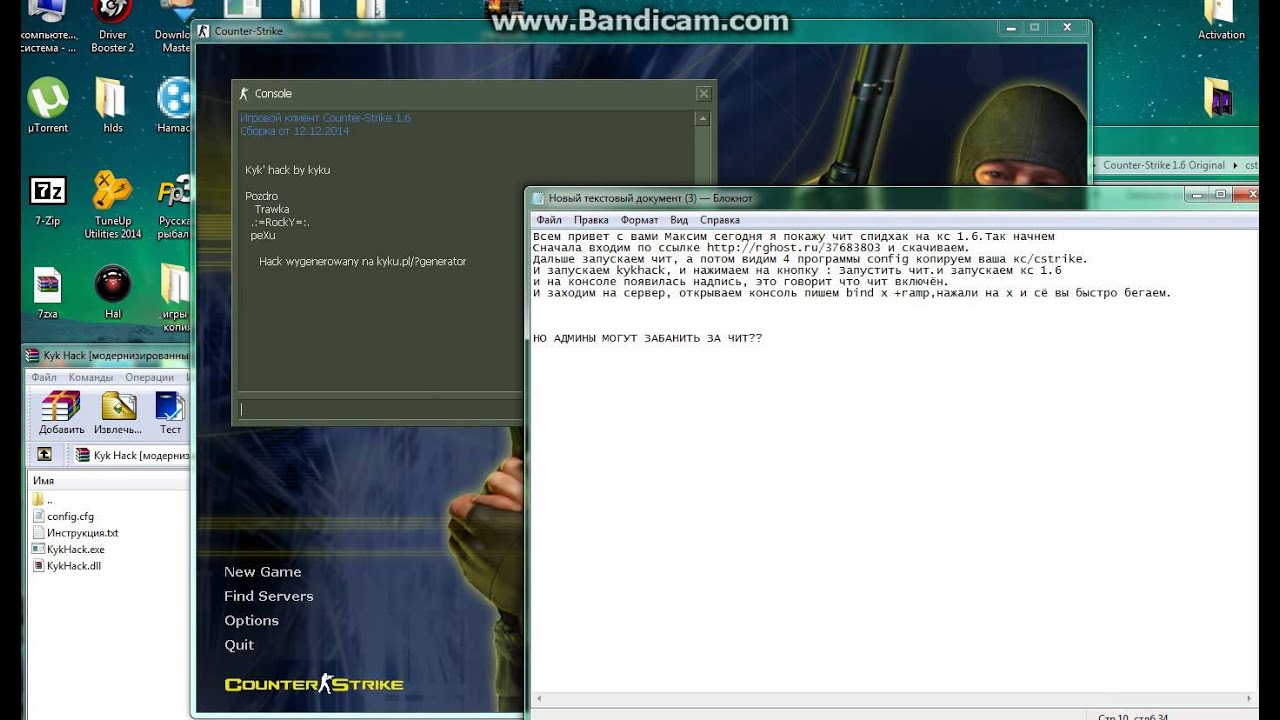Select the Driver Booster 2 desktop icon

coord(112,27)
